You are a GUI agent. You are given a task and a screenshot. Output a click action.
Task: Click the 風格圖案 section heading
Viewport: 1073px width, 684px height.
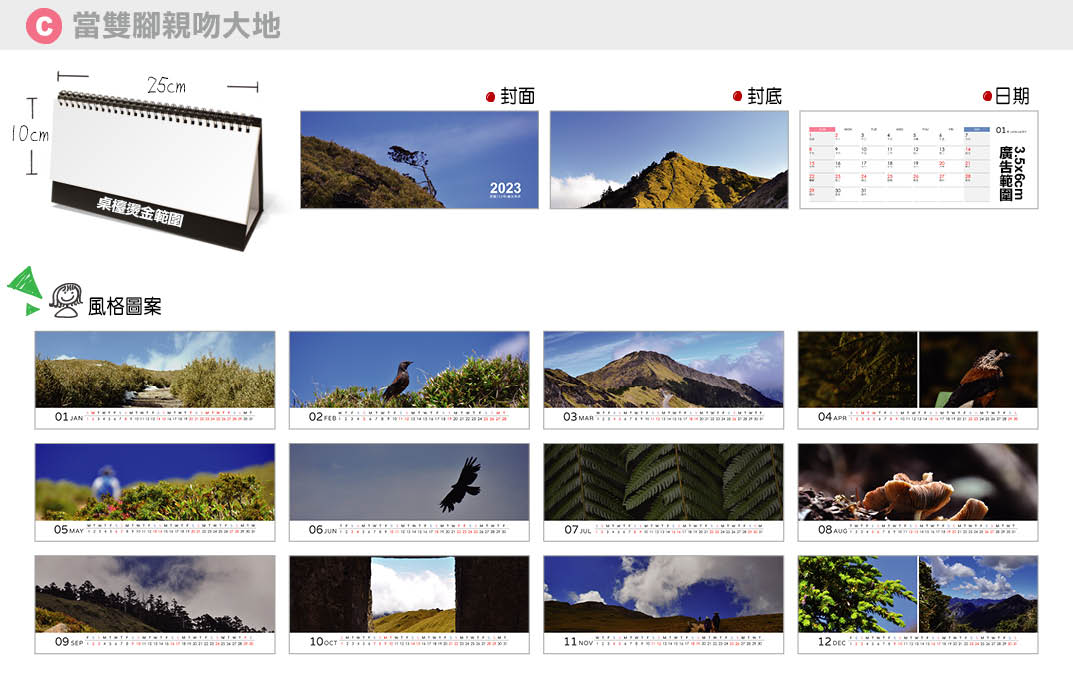click(125, 306)
